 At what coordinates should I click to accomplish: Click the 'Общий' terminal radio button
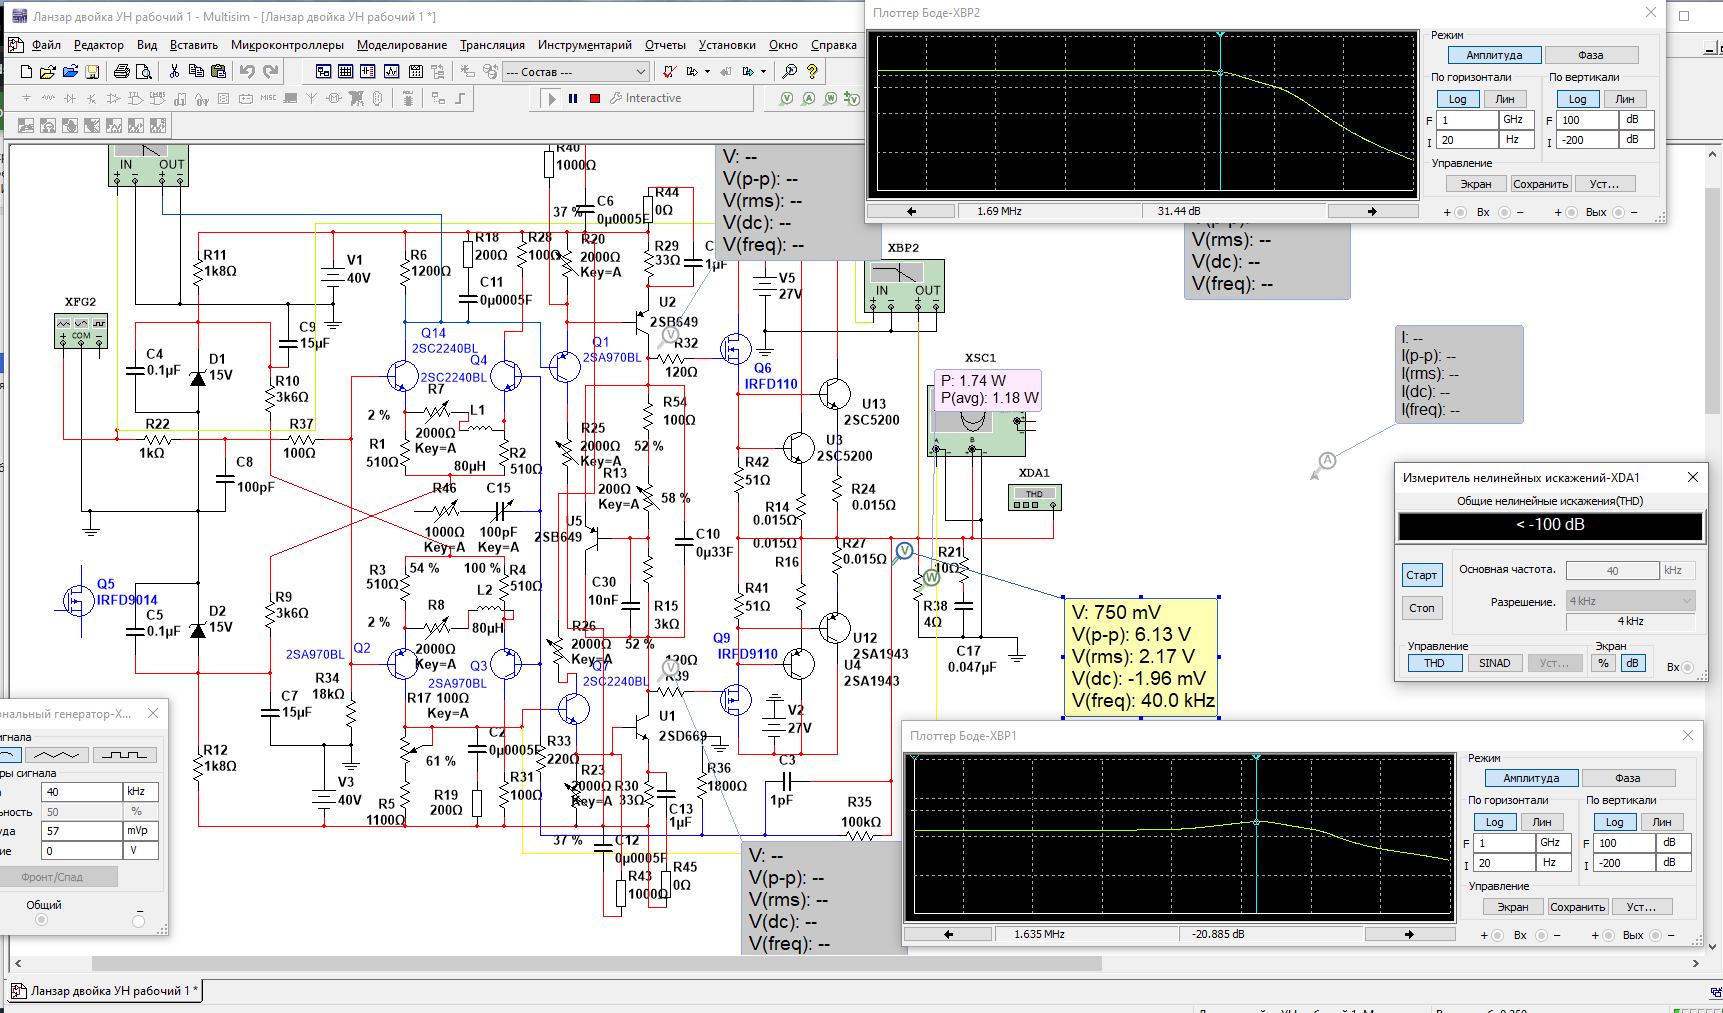[41, 920]
